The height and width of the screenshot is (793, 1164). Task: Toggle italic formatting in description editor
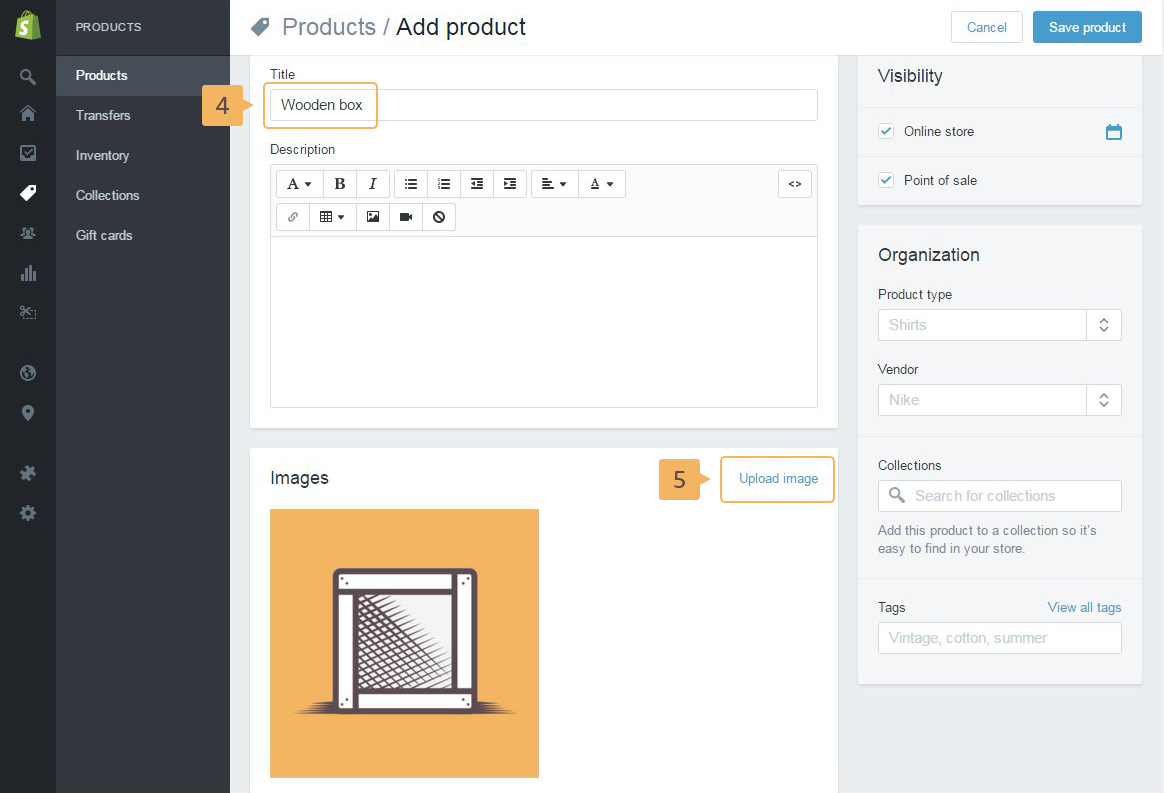pyautogui.click(x=373, y=184)
